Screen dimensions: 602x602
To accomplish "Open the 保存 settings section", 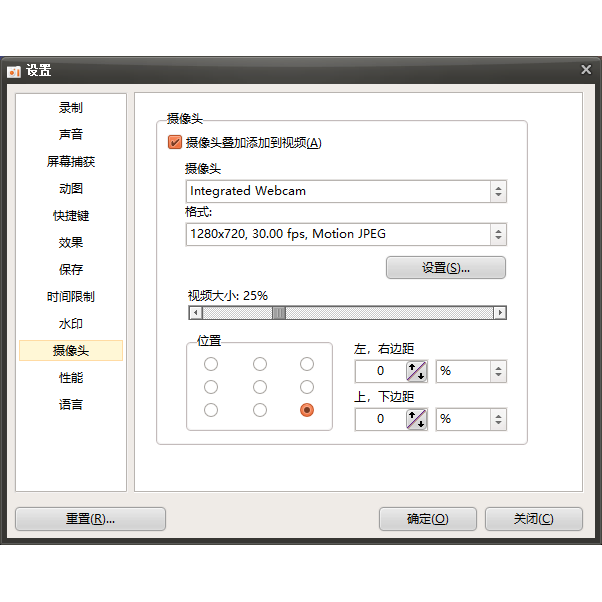I will (x=71, y=270).
